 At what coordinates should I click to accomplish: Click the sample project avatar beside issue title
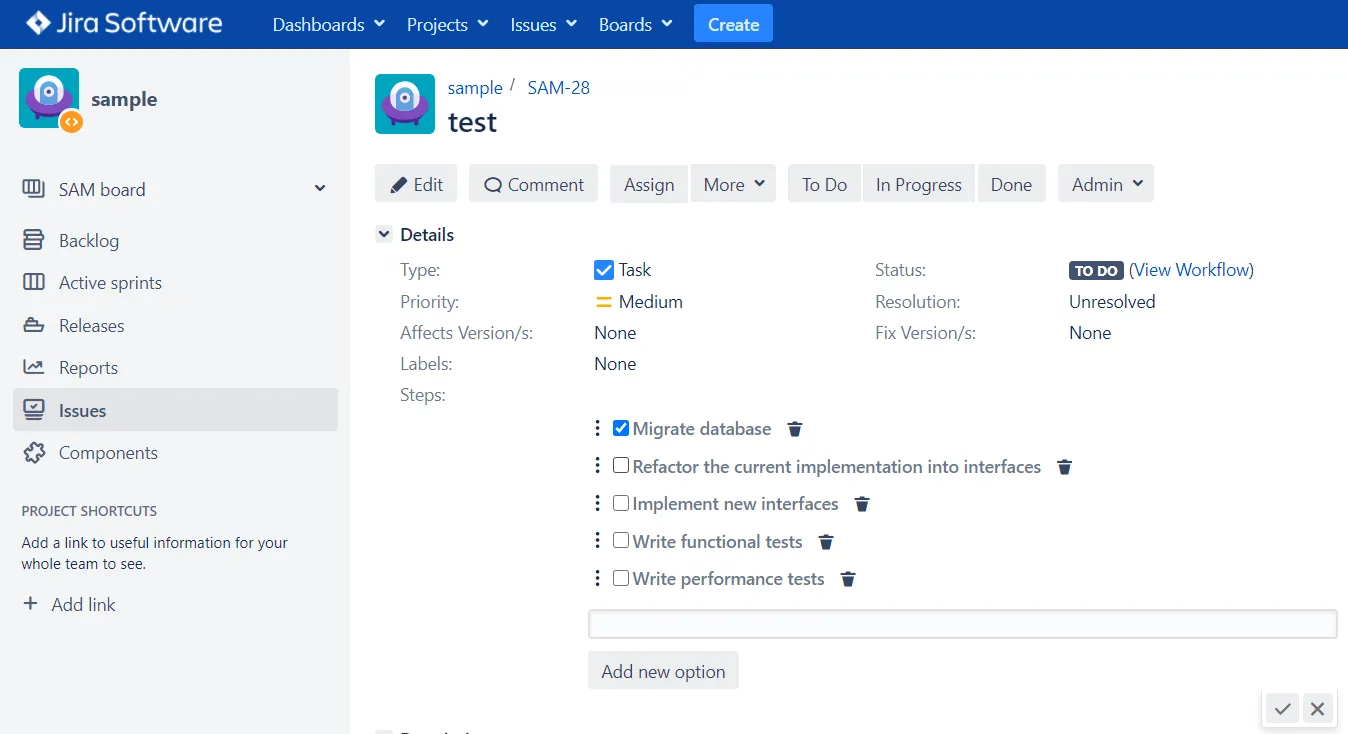tap(405, 104)
